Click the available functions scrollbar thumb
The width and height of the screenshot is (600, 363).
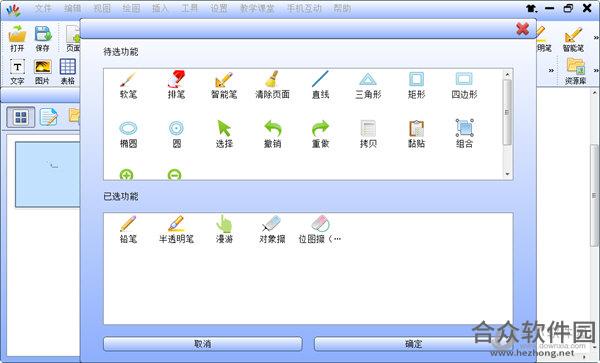pyautogui.click(x=507, y=112)
